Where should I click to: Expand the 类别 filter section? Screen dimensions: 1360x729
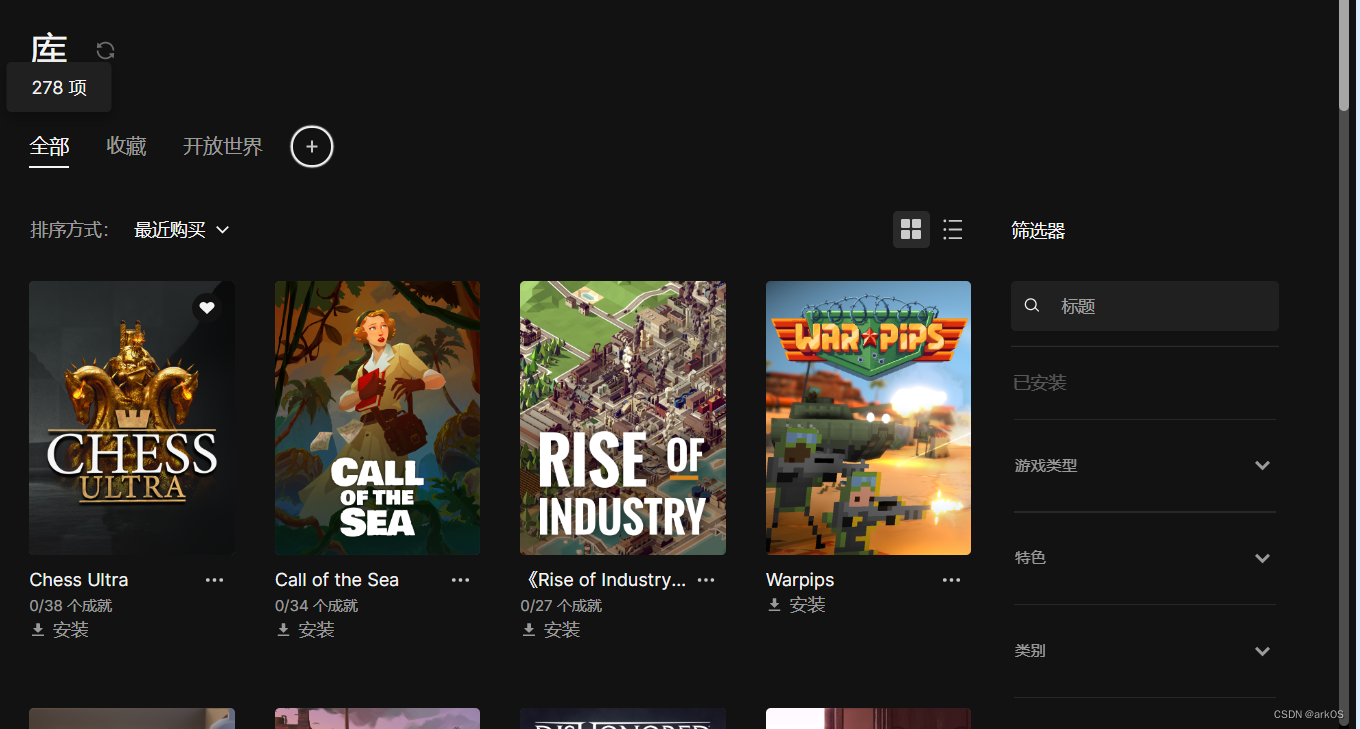click(x=1145, y=651)
